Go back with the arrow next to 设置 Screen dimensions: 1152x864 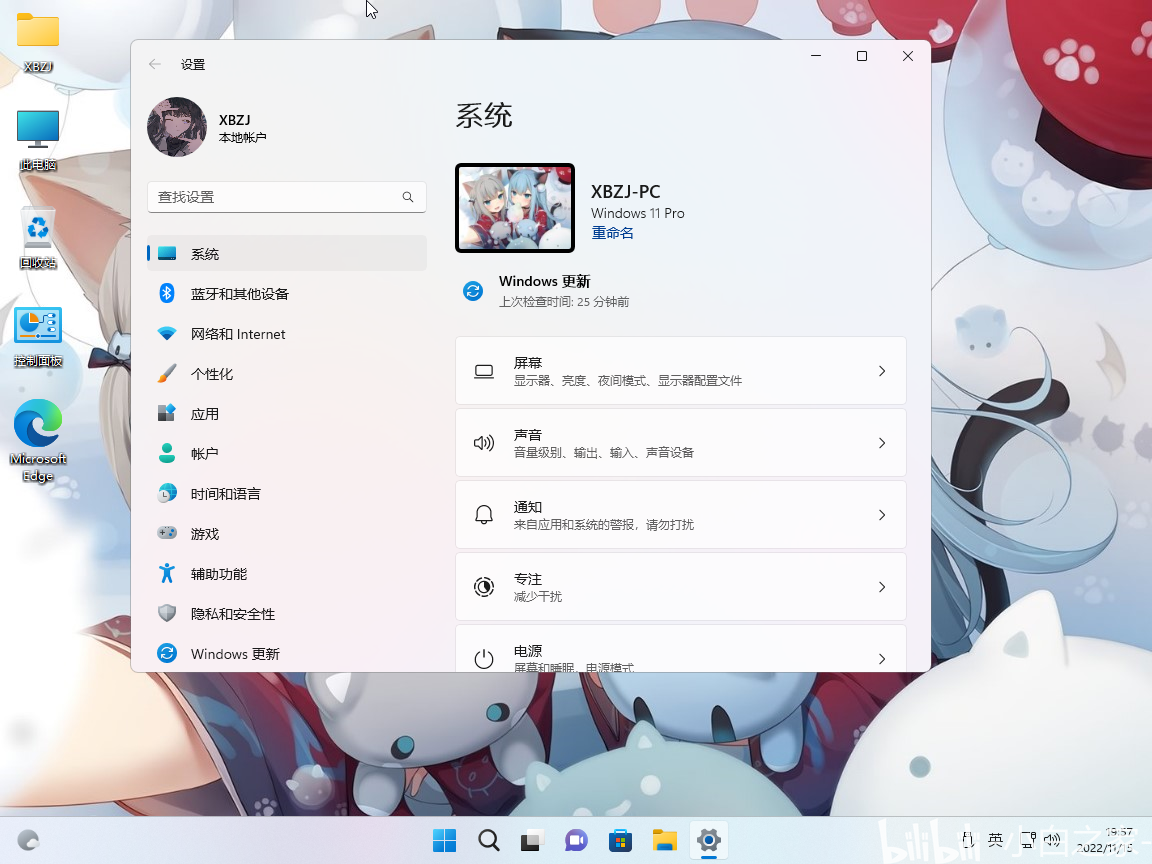click(x=155, y=65)
